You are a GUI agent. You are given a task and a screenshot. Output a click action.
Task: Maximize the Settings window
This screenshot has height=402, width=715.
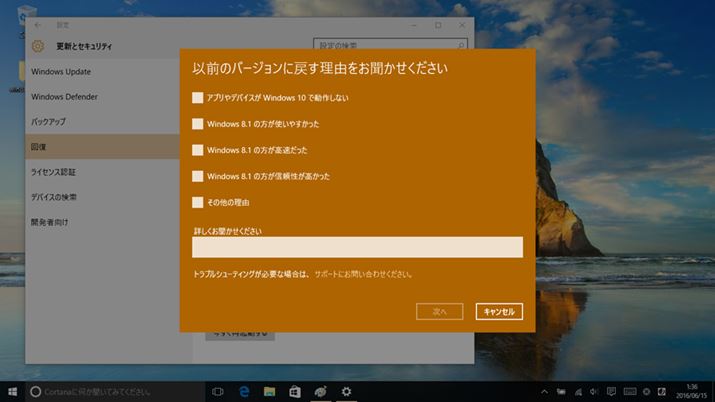pos(438,25)
